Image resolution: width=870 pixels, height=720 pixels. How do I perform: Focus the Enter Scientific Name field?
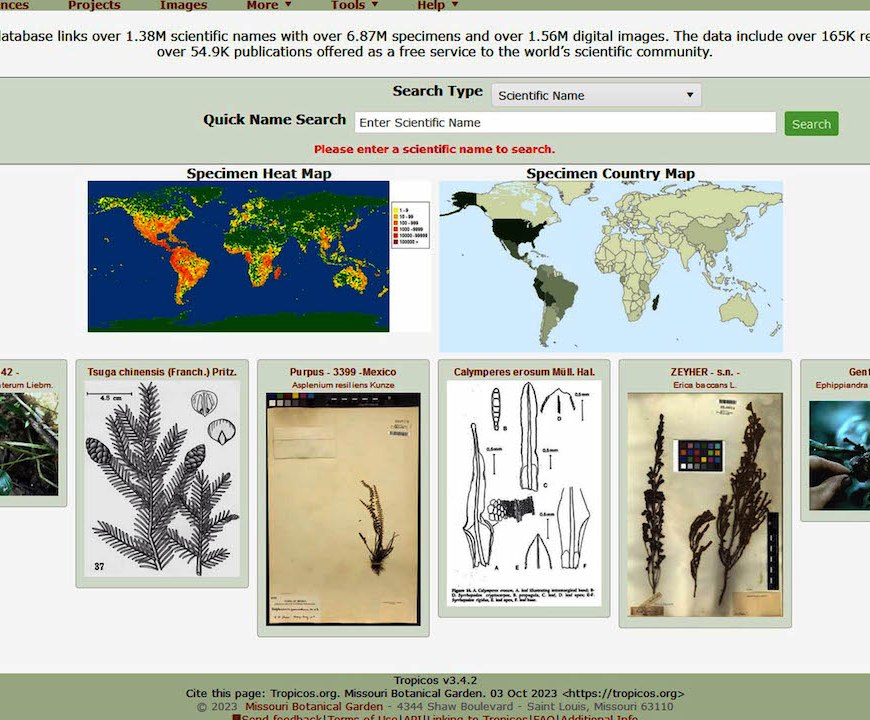coord(565,122)
